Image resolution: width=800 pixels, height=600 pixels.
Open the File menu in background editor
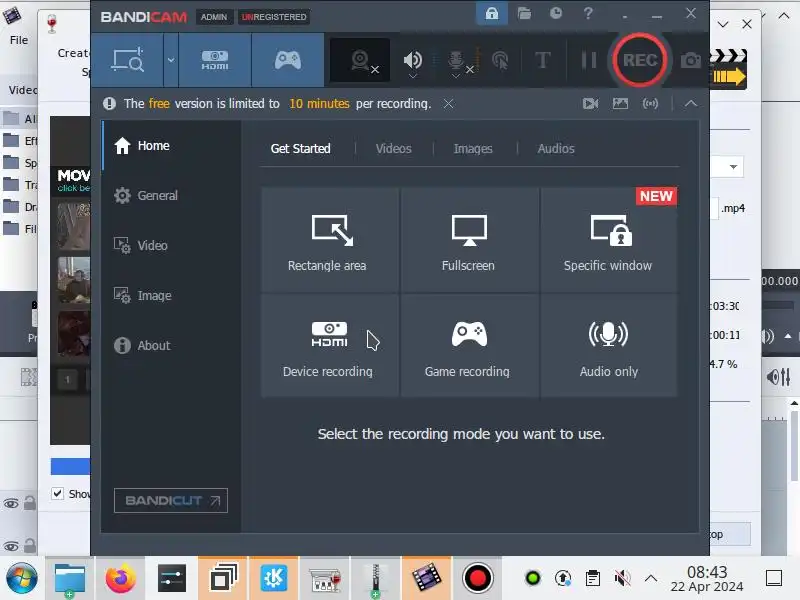pyautogui.click(x=19, y=40)
